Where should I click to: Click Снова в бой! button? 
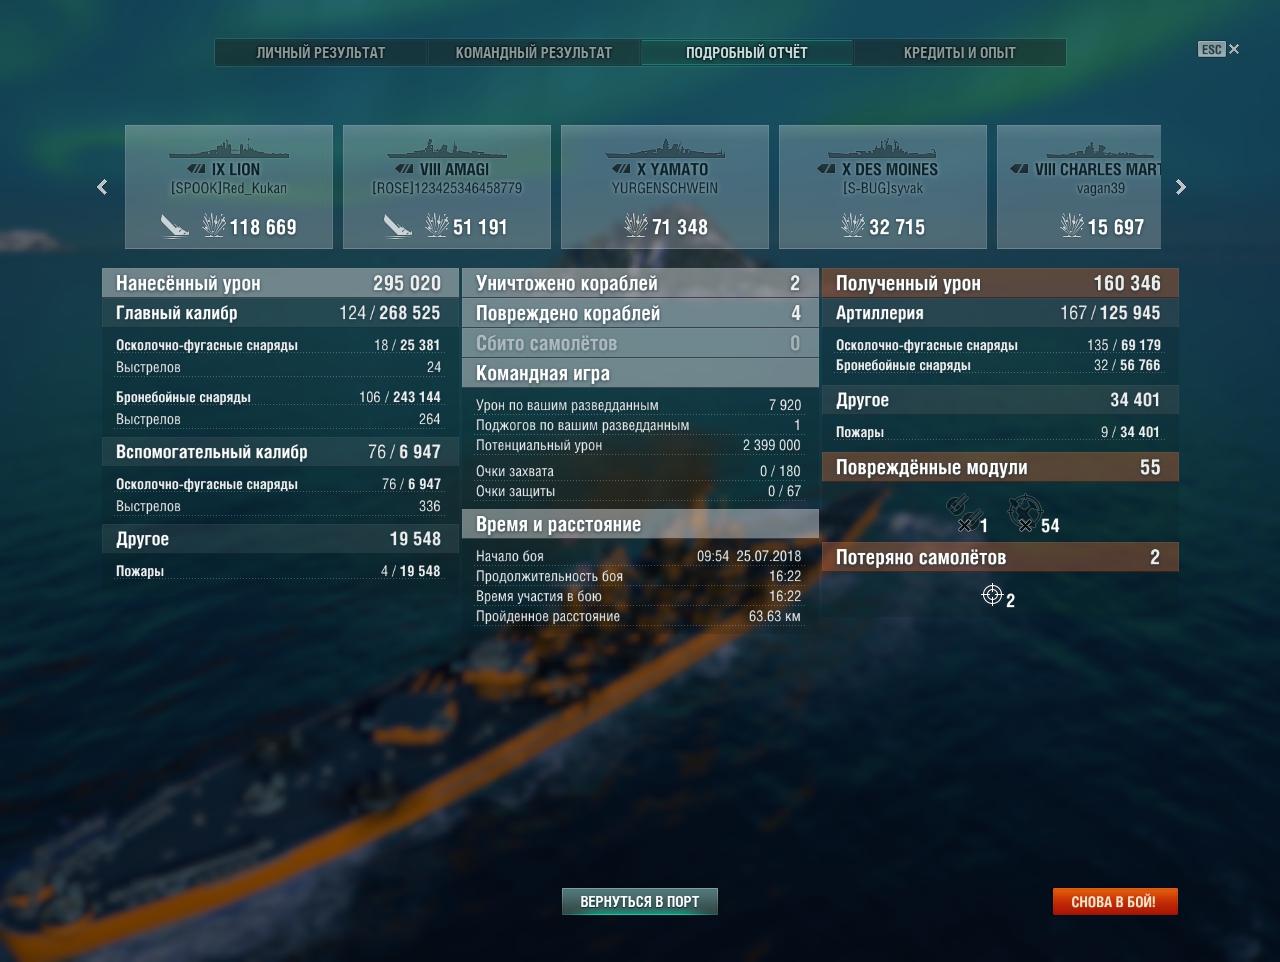click(x=1114, y=901)
